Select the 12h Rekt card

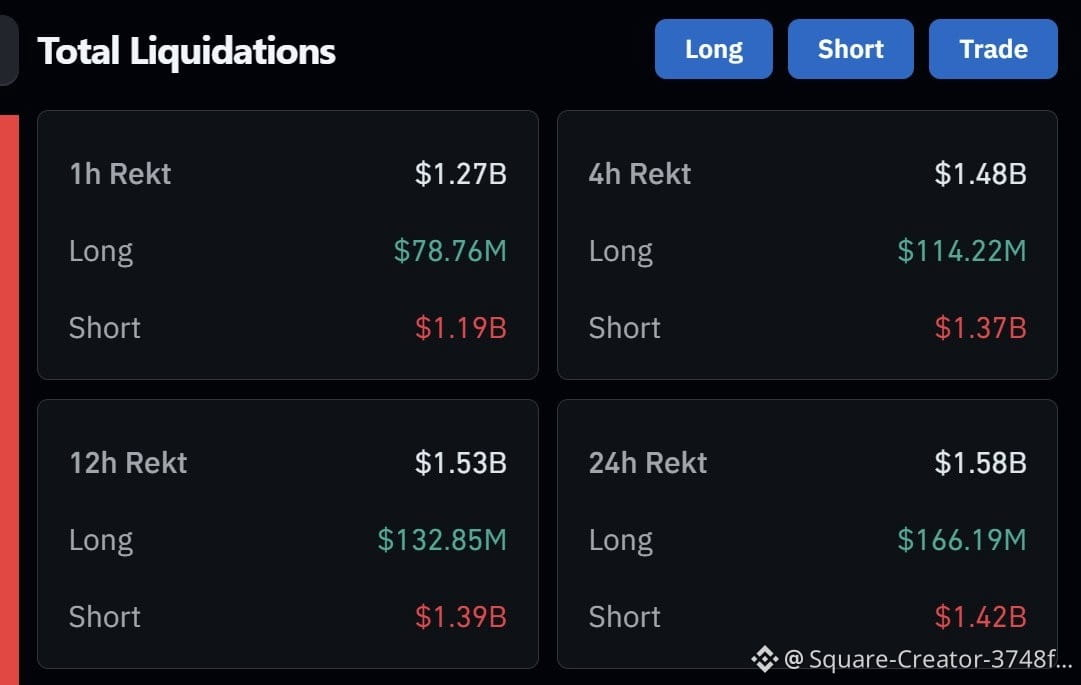(x=288, y=533)
